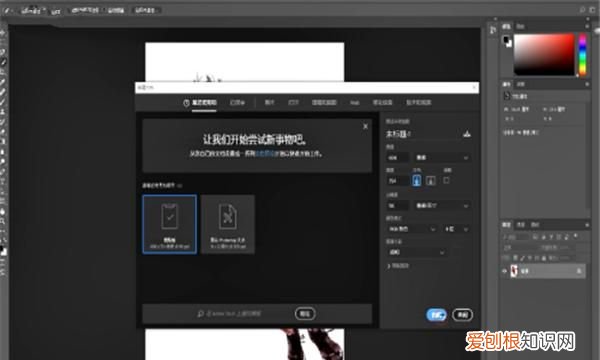
Task: Switch to the Adjustments panel tab
Action: click(x=521, y=84)
